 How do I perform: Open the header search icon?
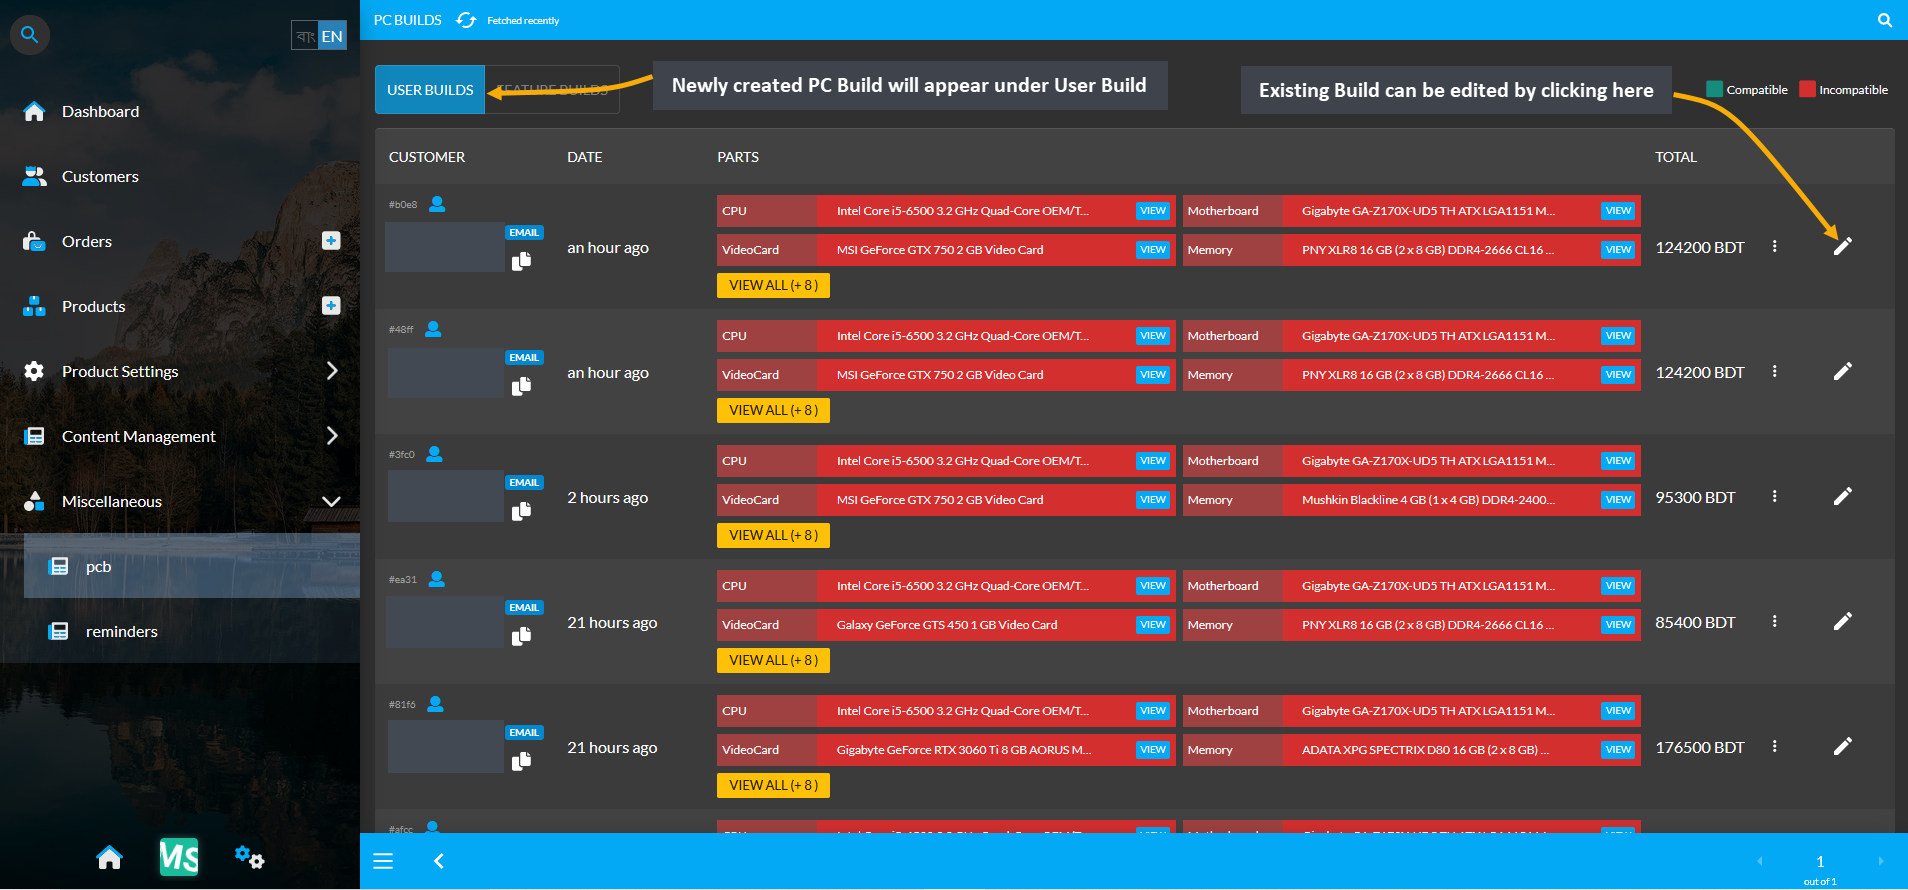click(1885, 20)
